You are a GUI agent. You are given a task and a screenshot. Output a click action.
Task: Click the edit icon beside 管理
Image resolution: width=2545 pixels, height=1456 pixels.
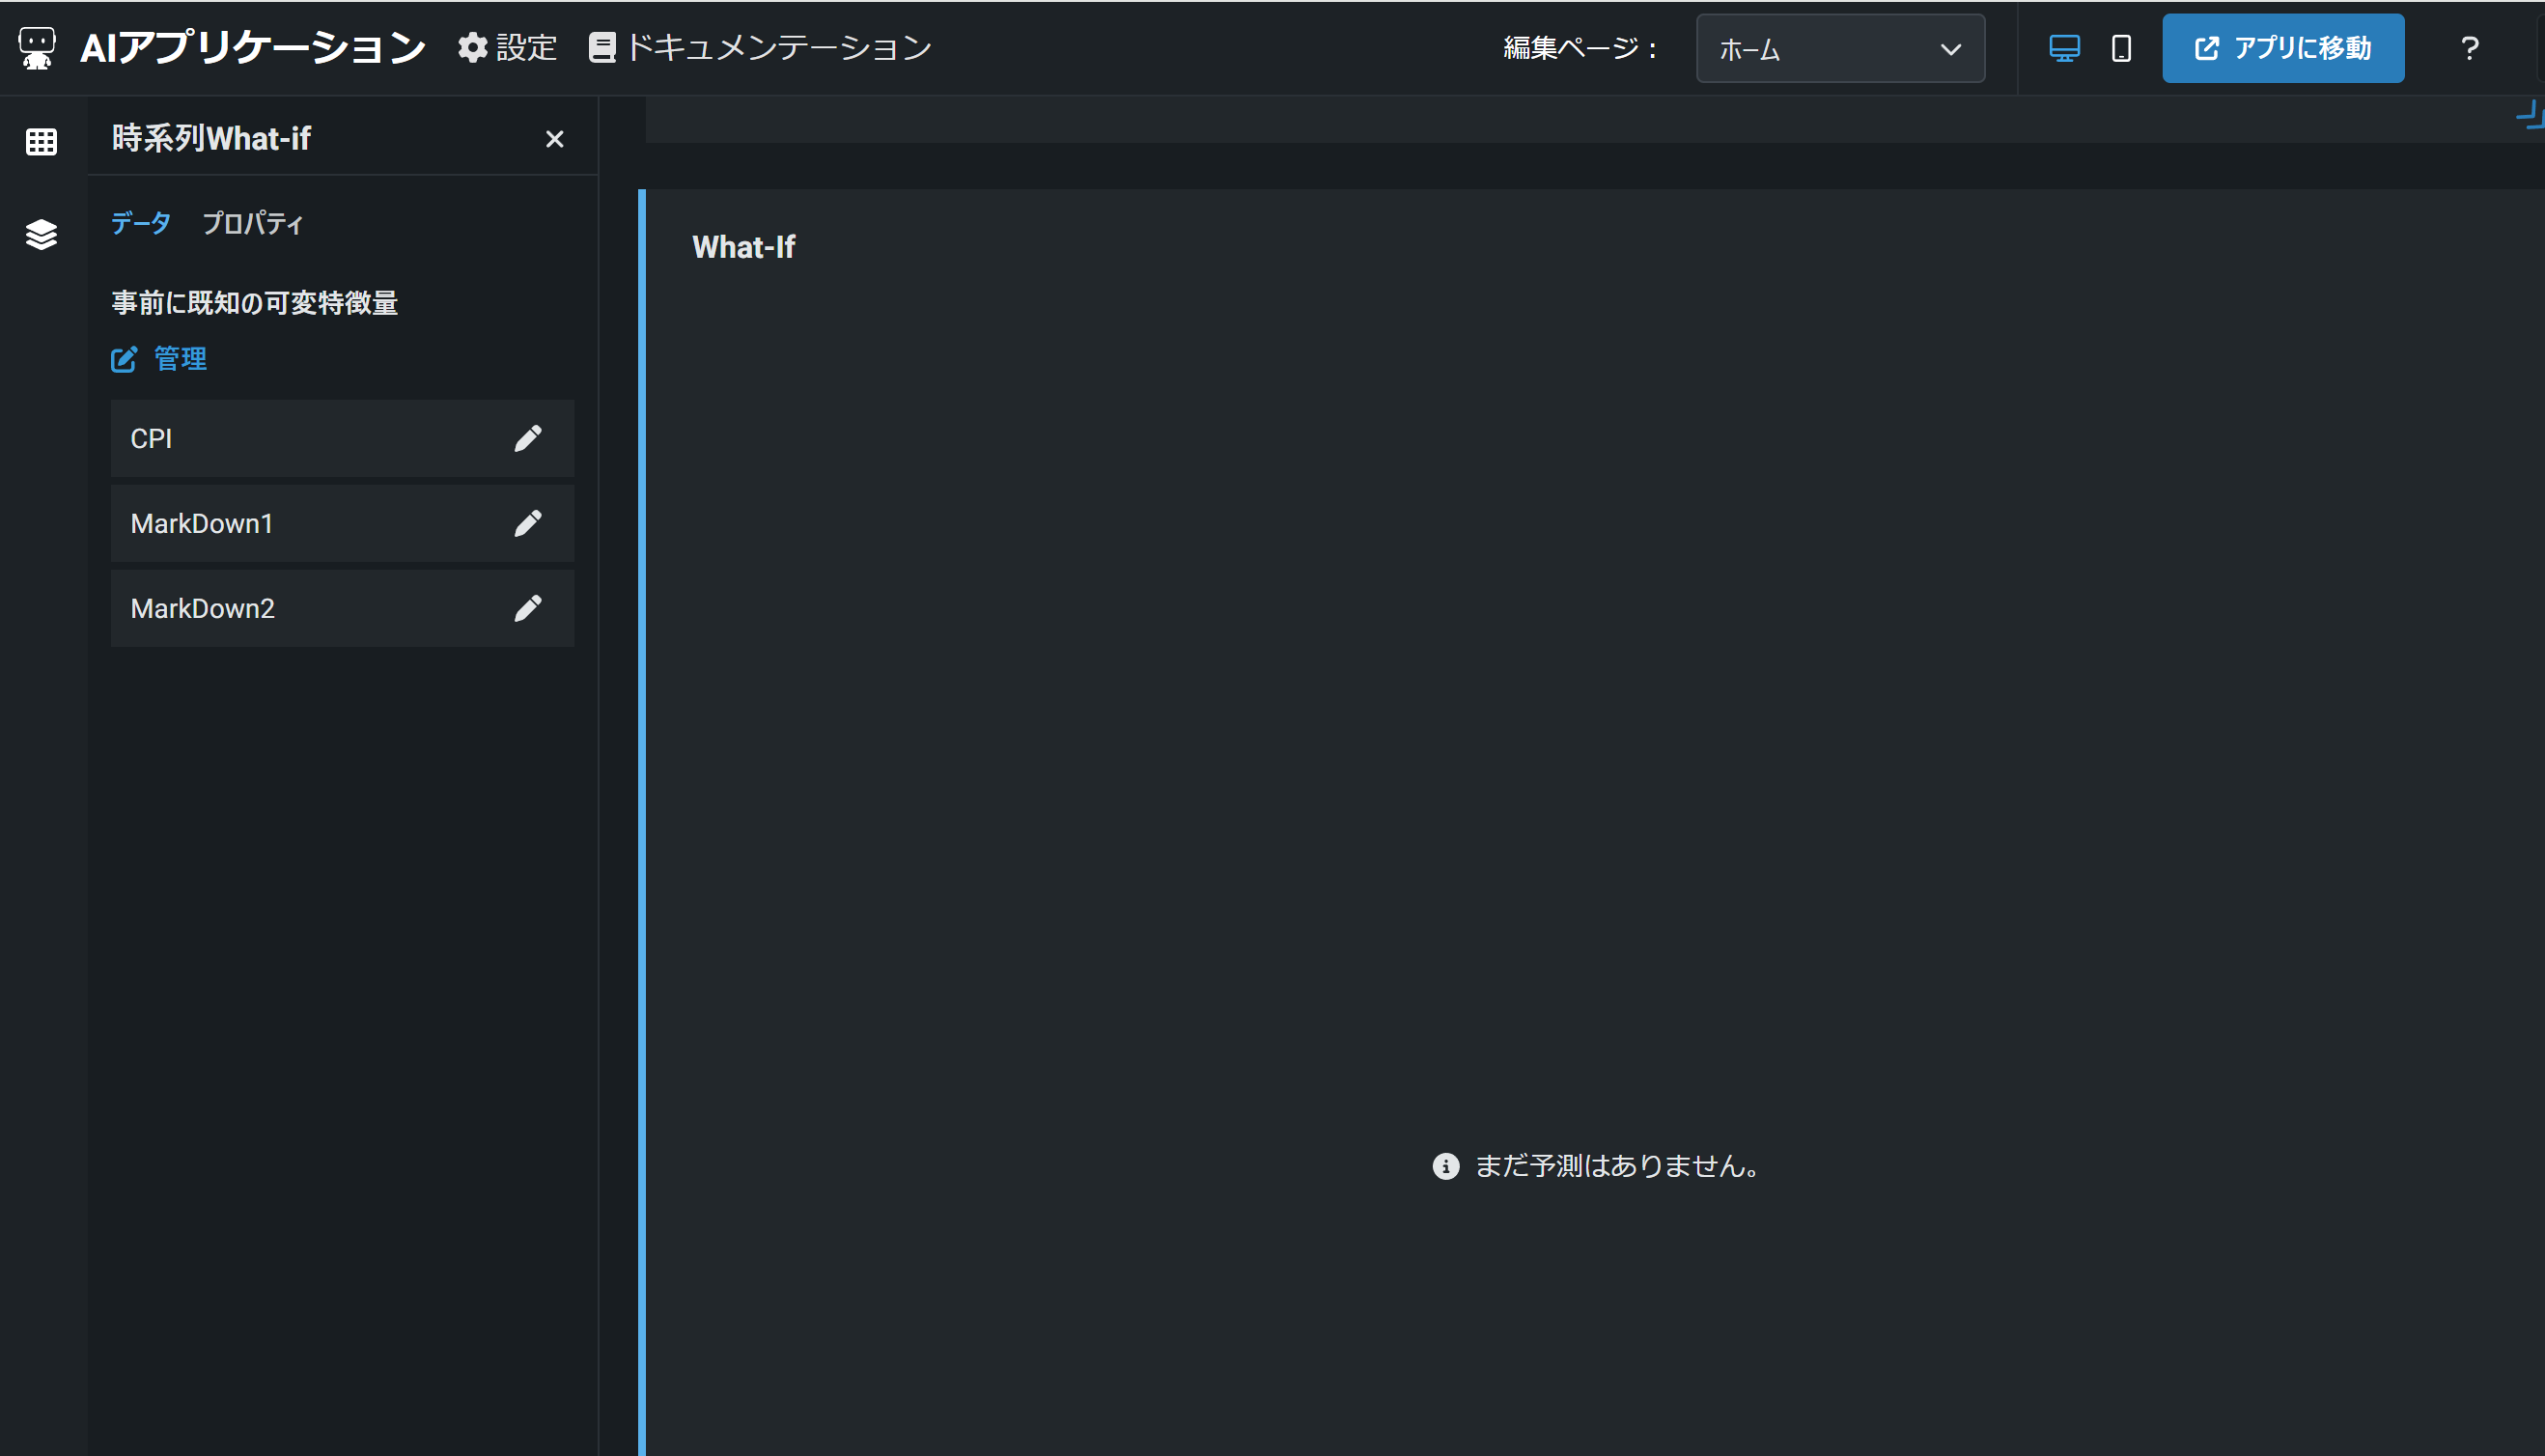click(x=123, y=359)
